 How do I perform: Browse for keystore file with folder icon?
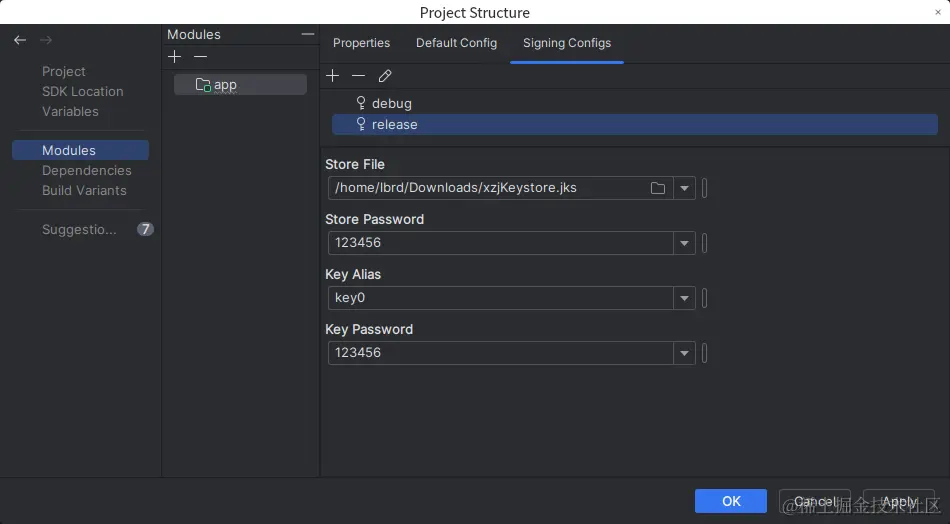tap(658, 188)
